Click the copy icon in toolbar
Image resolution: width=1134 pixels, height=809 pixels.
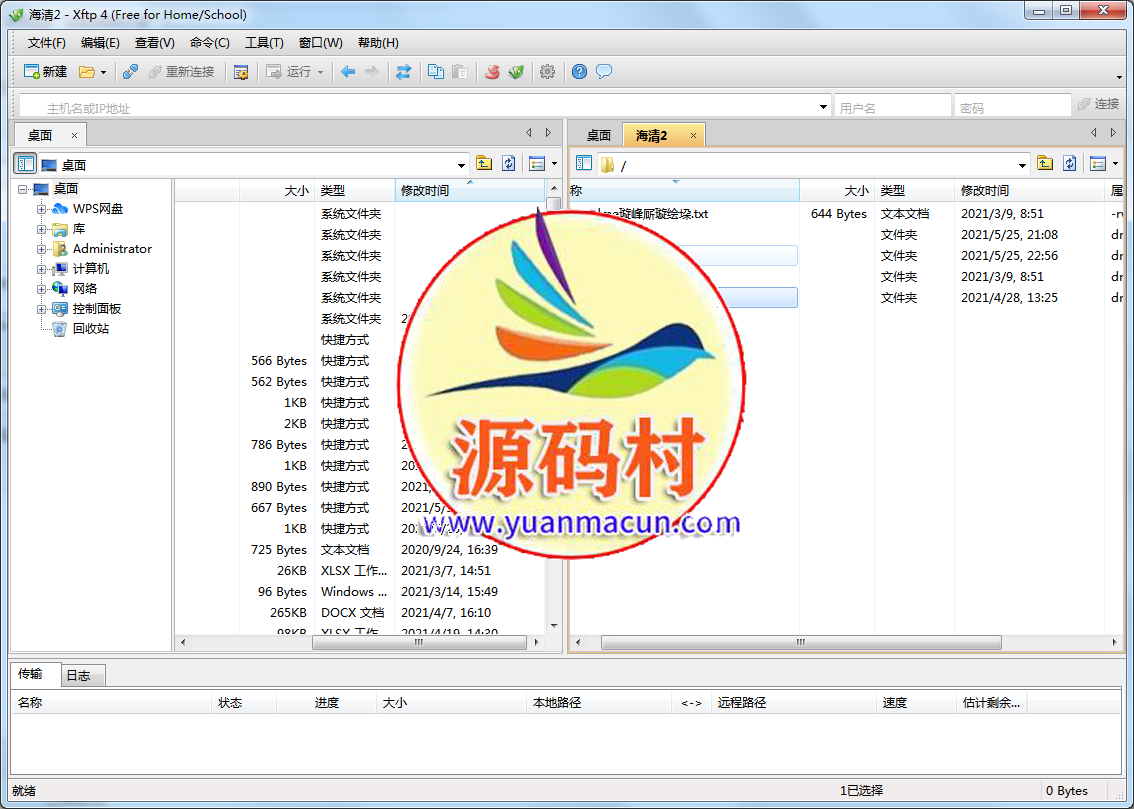click(436, 72)
